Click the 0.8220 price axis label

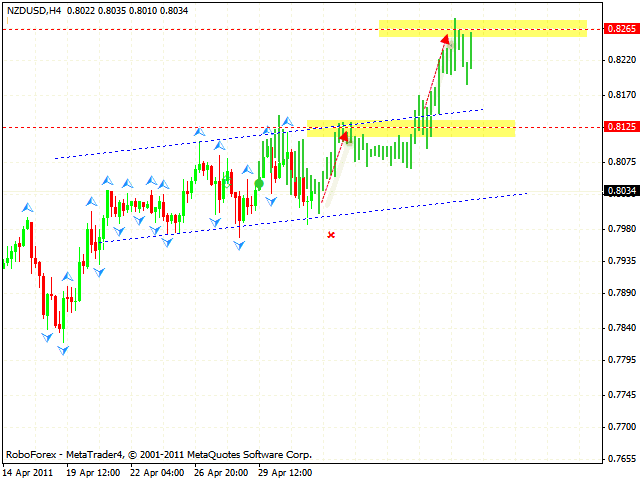[621, 61]
